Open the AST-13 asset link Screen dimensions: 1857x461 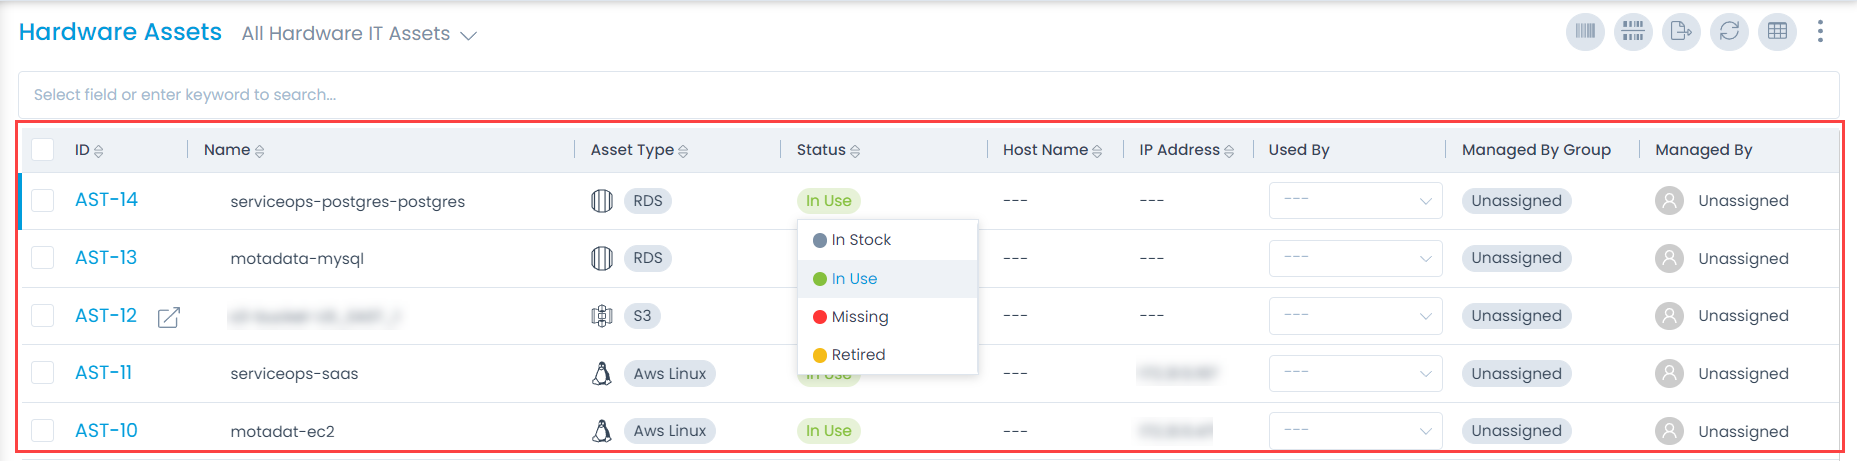(106, 258)
